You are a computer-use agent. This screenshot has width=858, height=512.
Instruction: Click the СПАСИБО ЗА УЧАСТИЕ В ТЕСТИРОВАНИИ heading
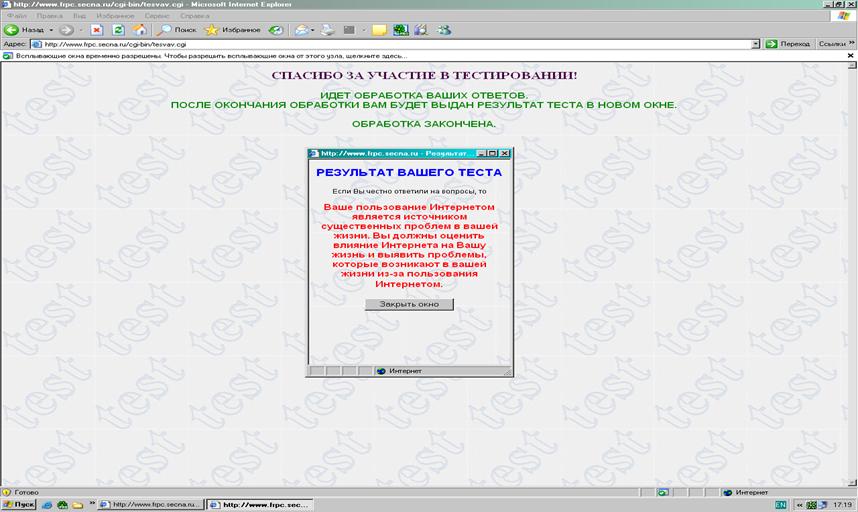424,75
